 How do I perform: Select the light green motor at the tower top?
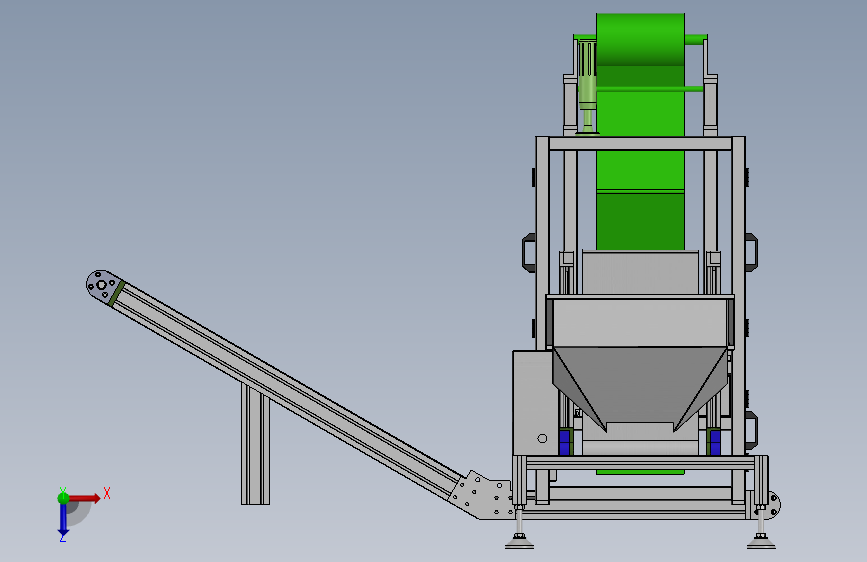tap(587, 86)
